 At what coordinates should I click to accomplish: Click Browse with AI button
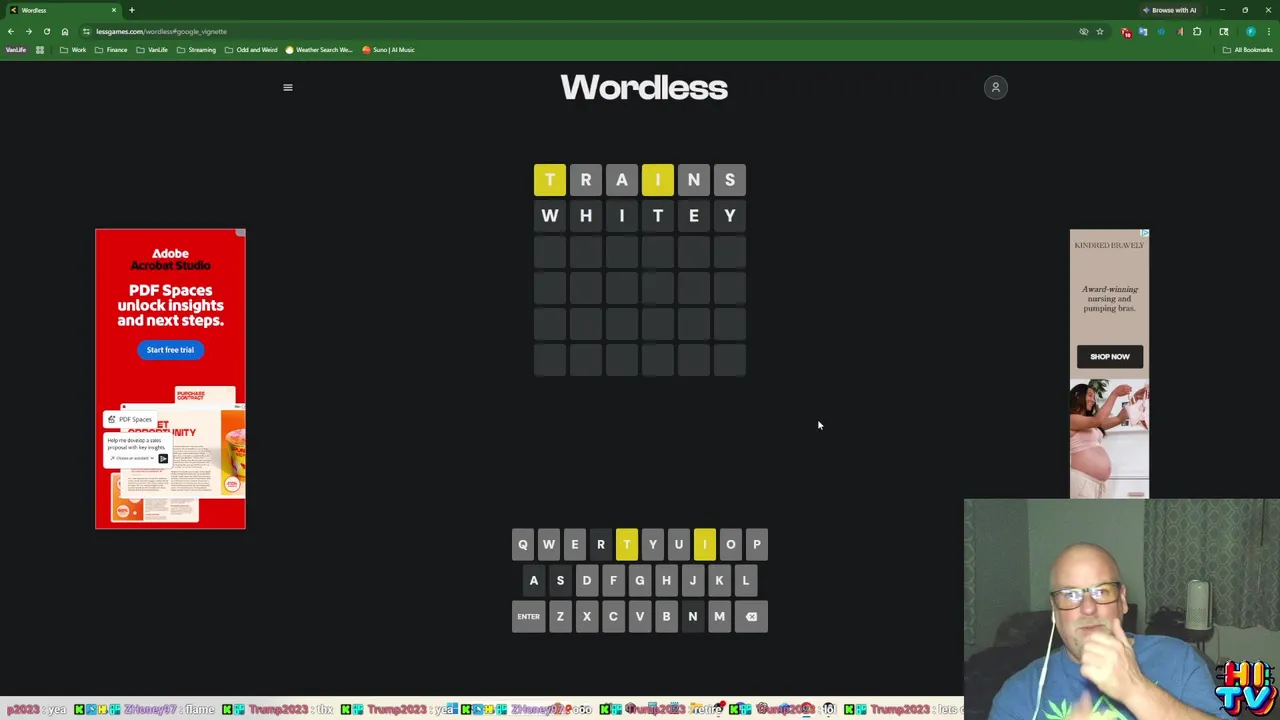pos(1170,10)
